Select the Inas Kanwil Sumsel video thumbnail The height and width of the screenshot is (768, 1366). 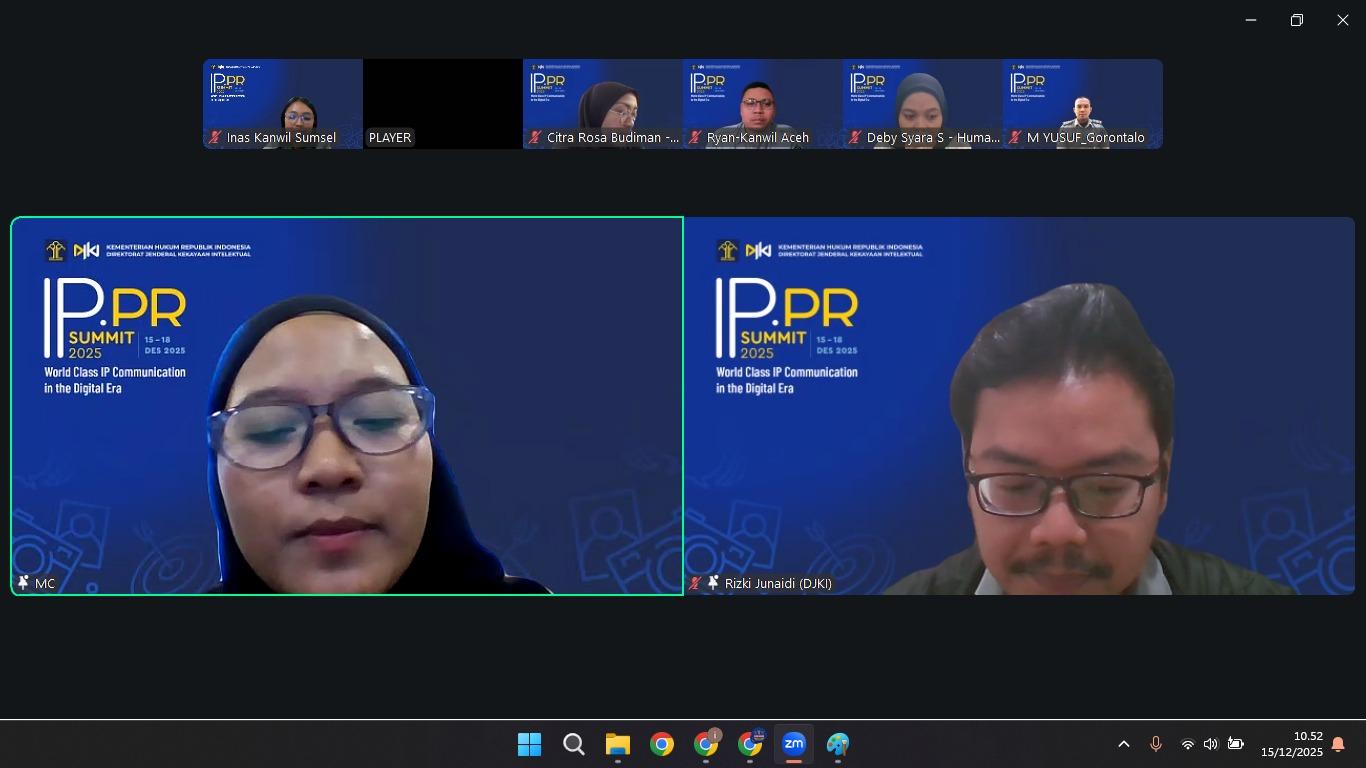[283, 104]
